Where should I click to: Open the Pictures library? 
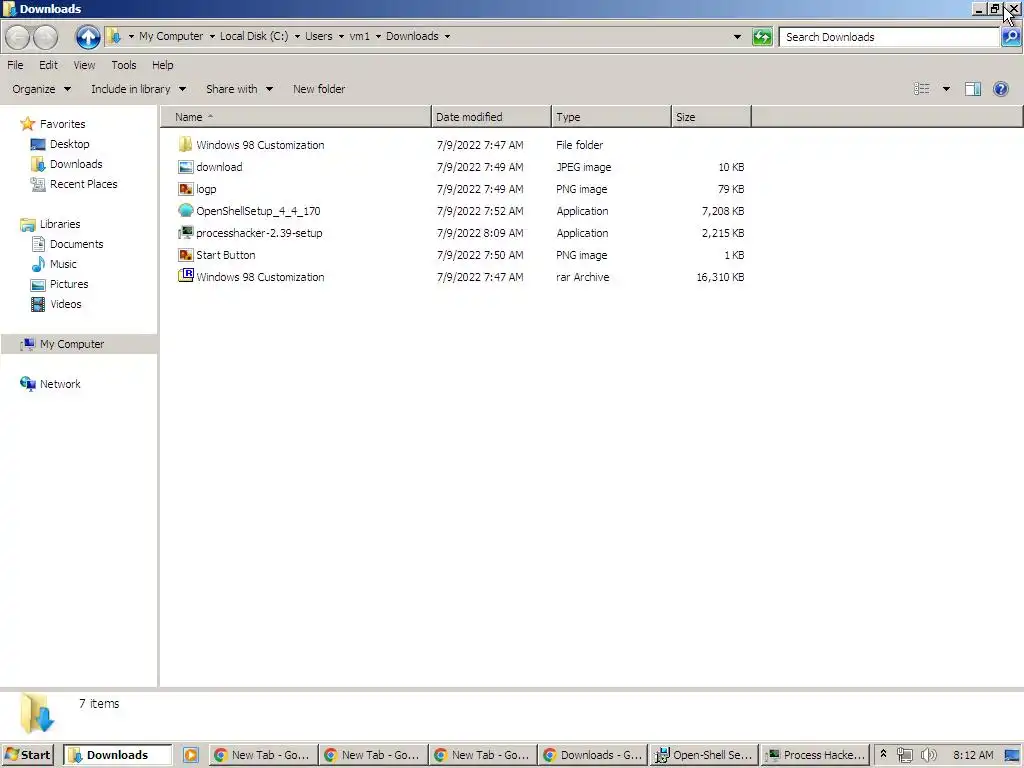click(x=69, y=284)
